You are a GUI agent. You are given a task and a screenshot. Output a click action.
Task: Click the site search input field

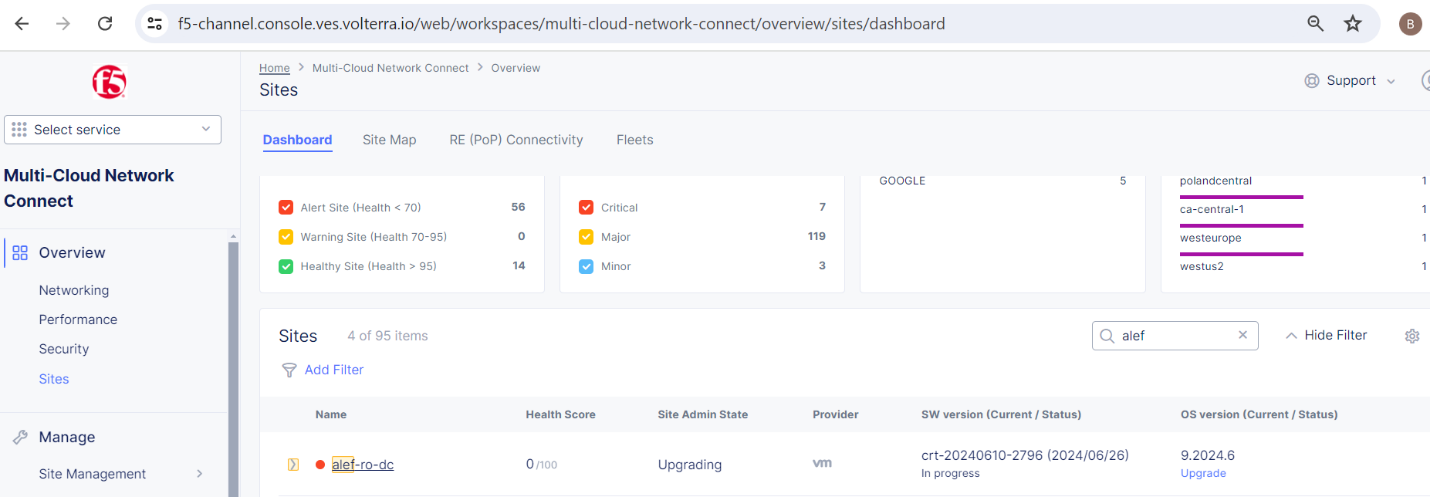(1175, 336)
